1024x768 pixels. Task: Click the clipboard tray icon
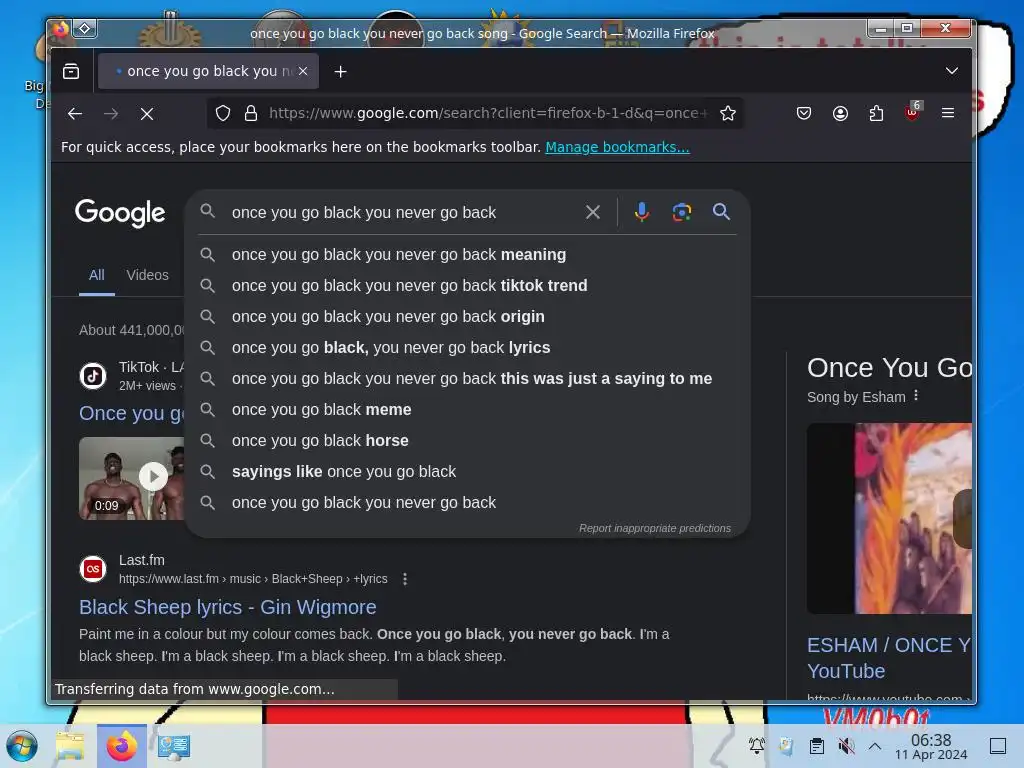point(816,746)
